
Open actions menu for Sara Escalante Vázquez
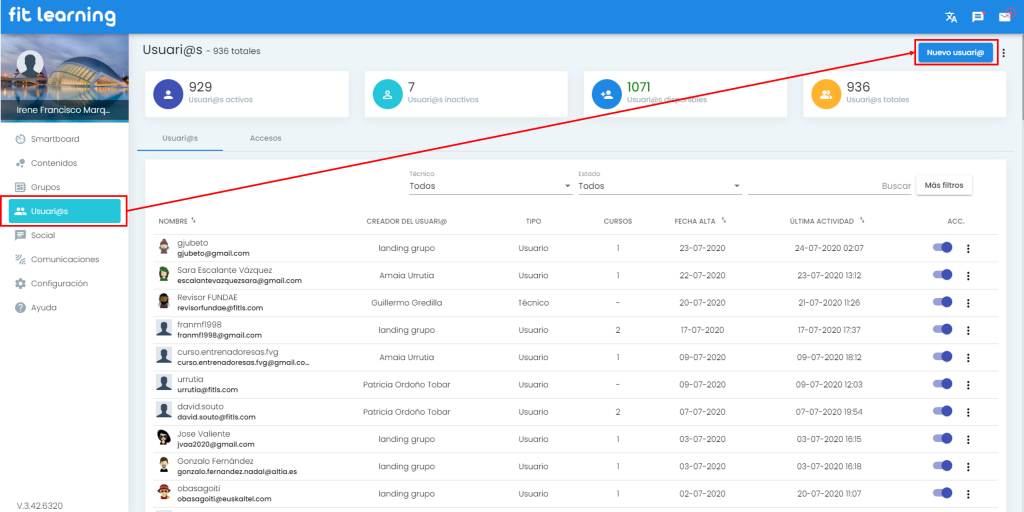[x=968, y=276]
